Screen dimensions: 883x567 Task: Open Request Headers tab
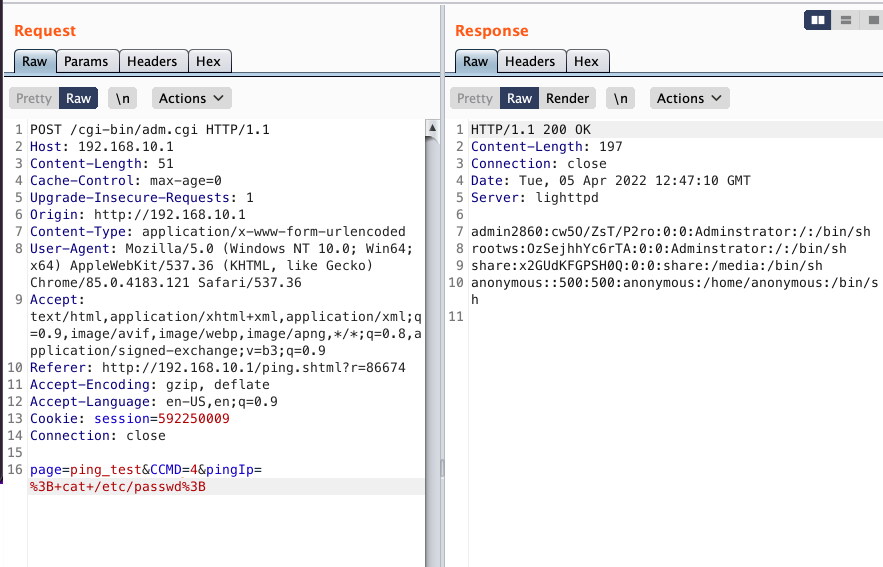[152, 61]
